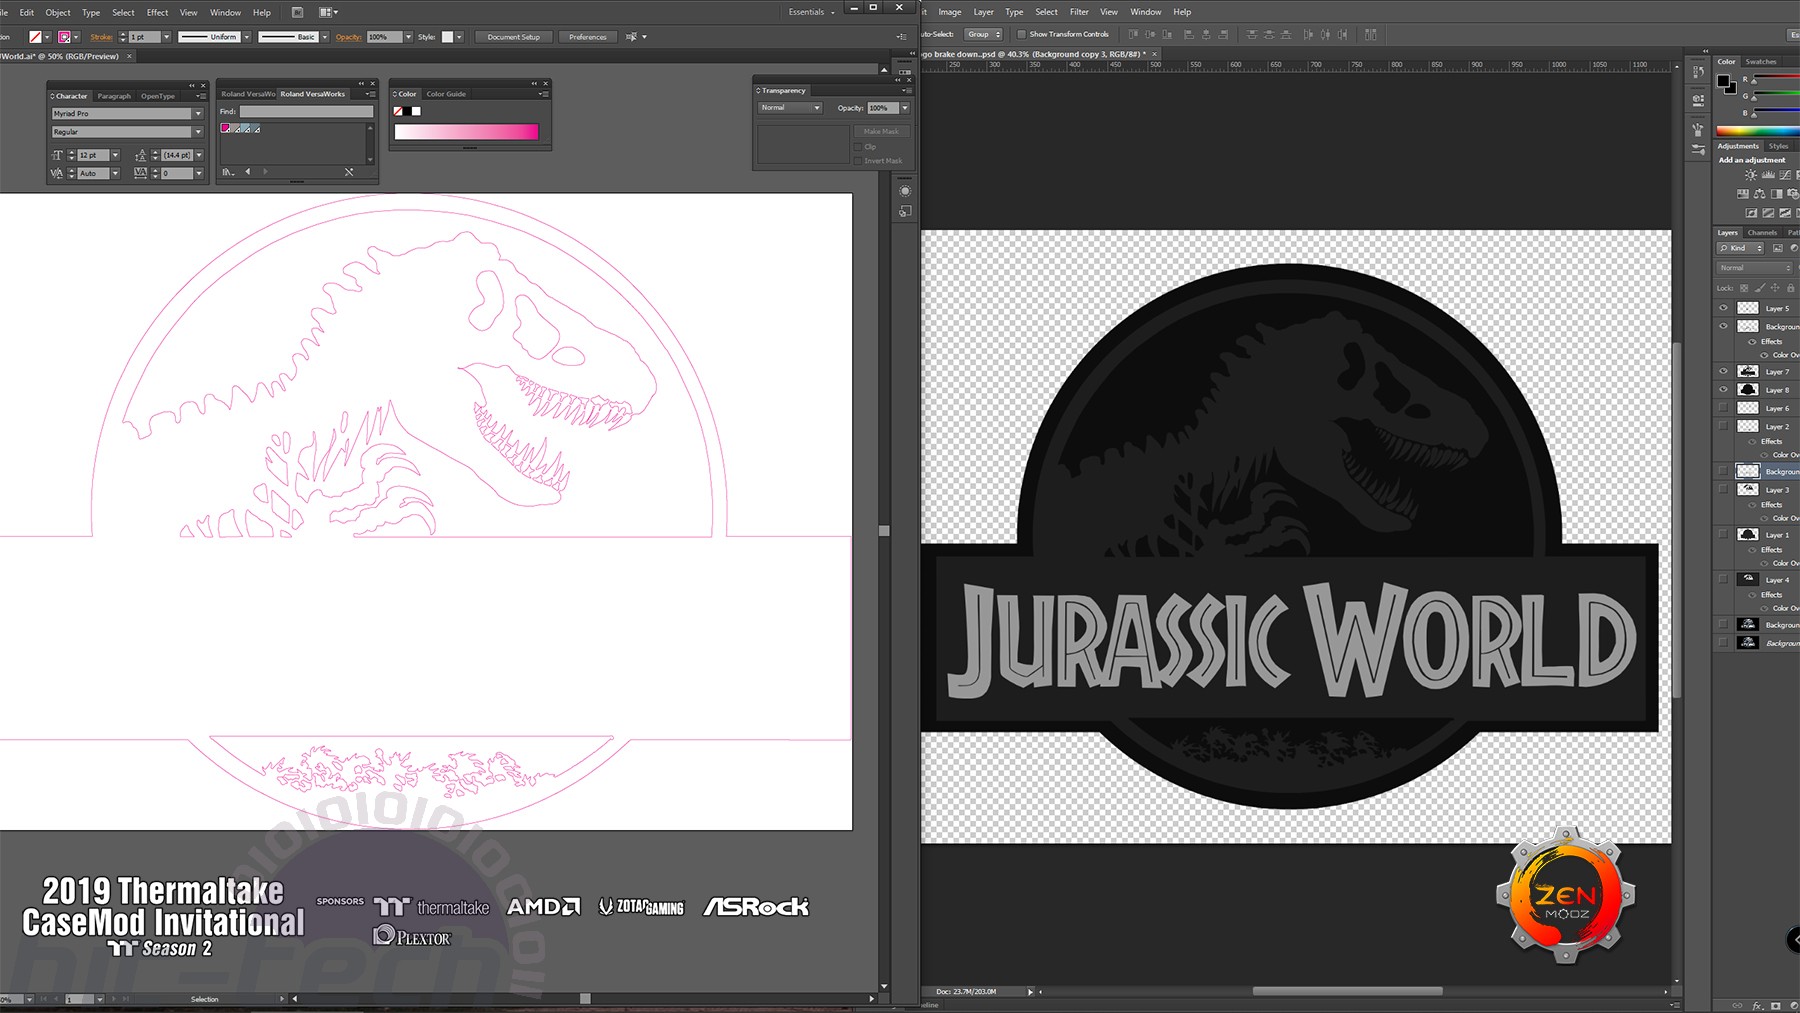Click Auto-Align Layers icon
Image resolution: width=1800 pixels, height=1013 pixels.
pos(1371,34)
